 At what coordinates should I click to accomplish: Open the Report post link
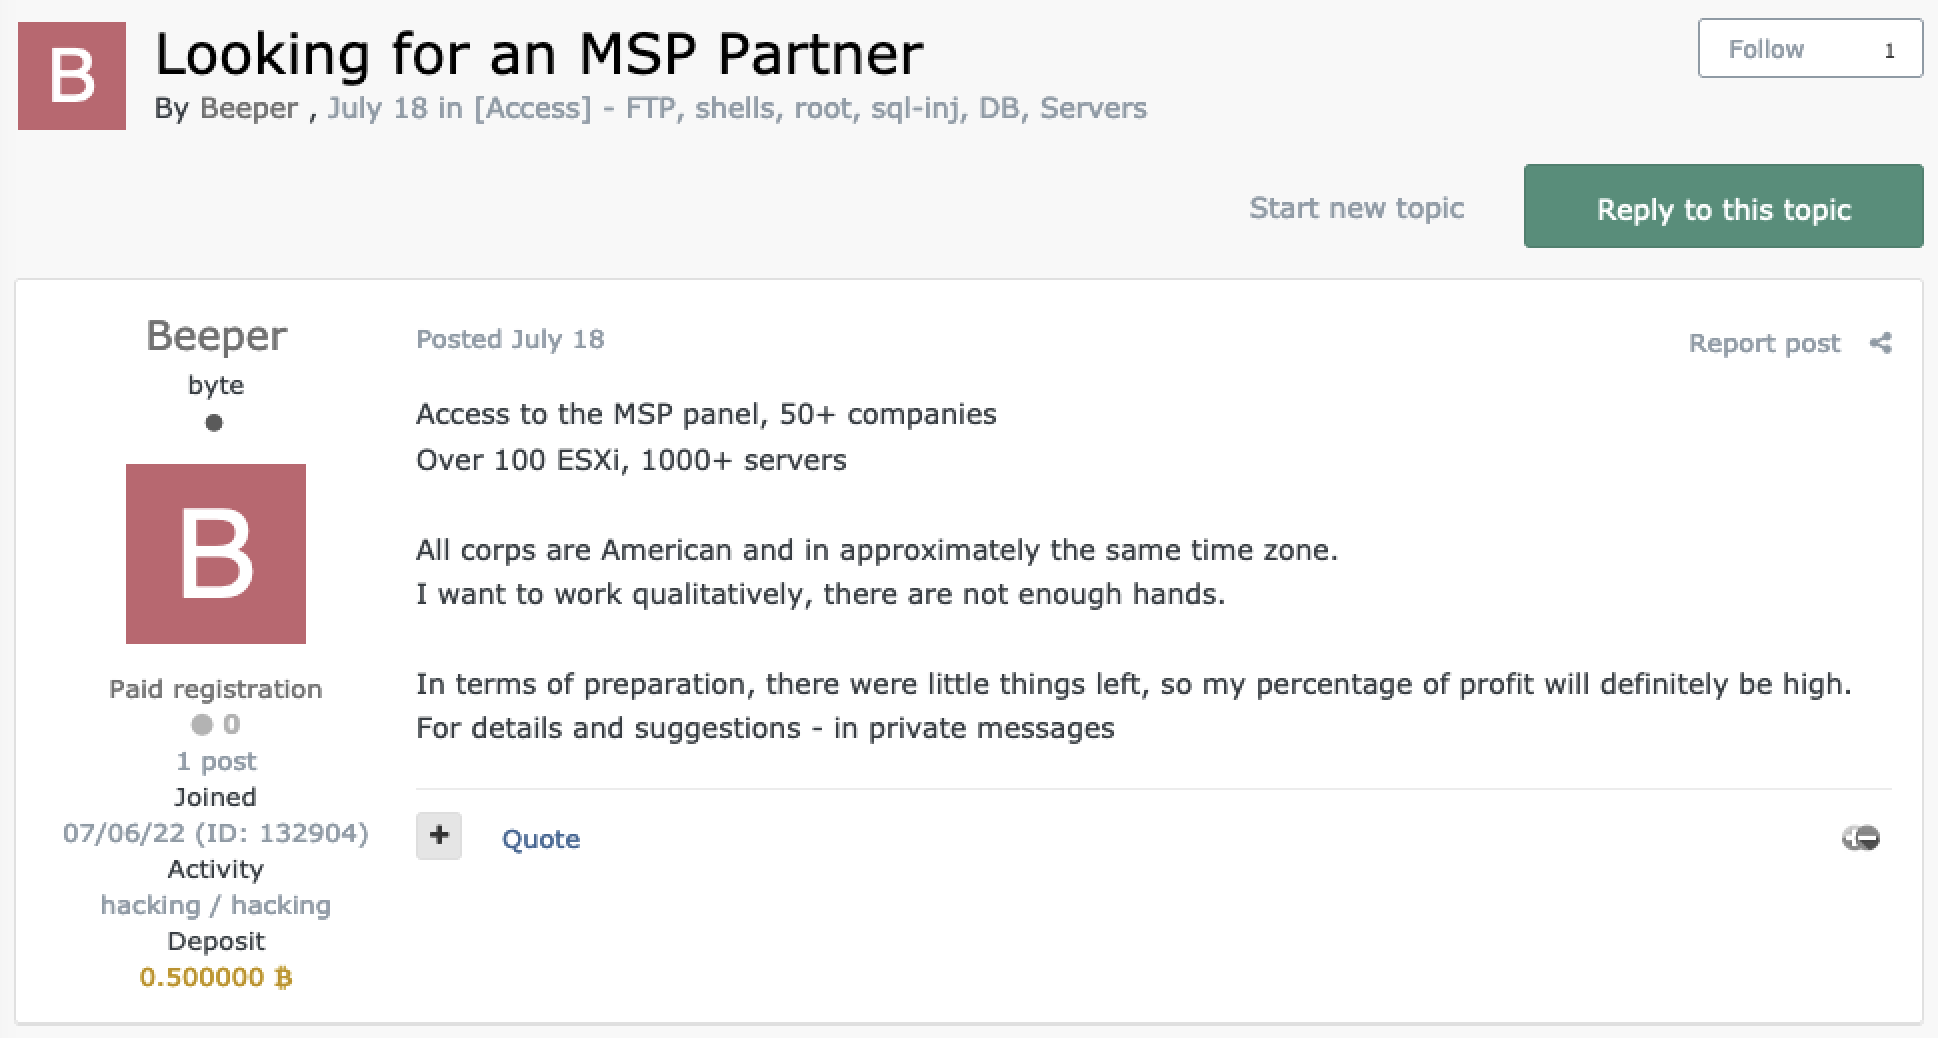click(x=1764, y=343)
